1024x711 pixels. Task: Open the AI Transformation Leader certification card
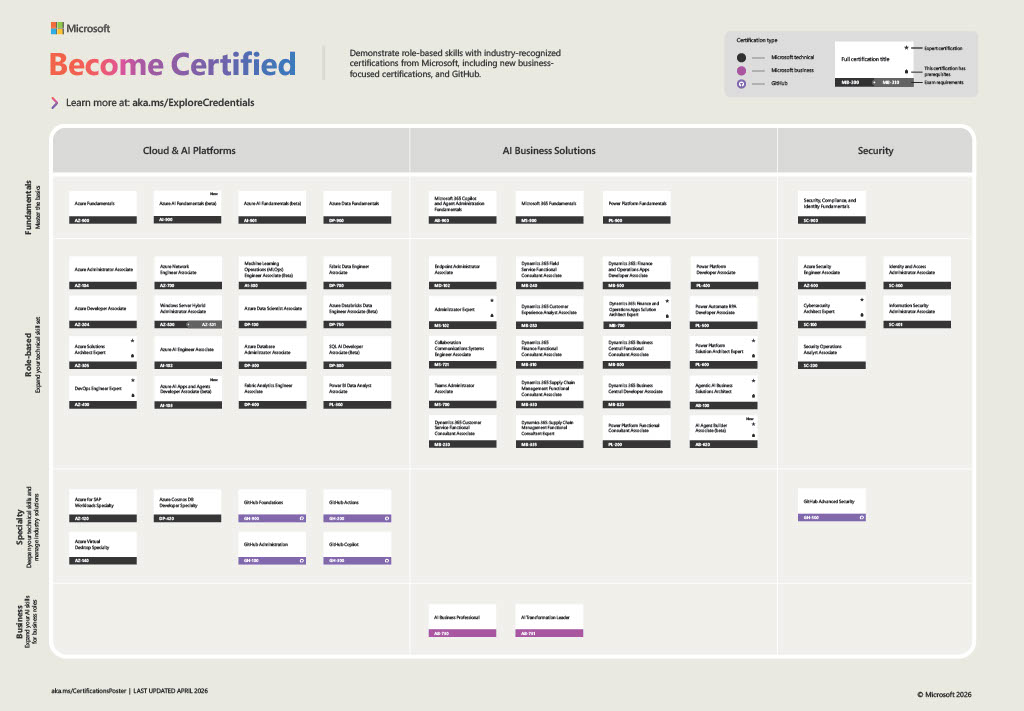coord(549,622)
